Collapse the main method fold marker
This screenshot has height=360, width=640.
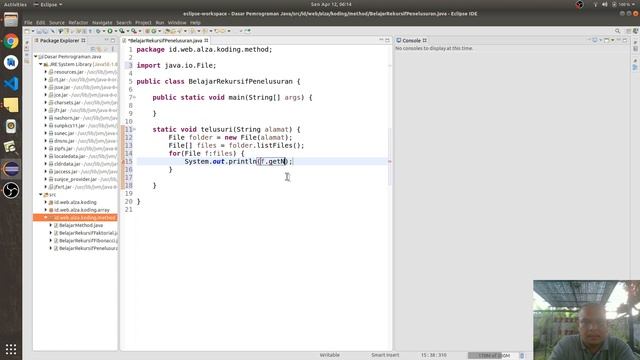134,98
